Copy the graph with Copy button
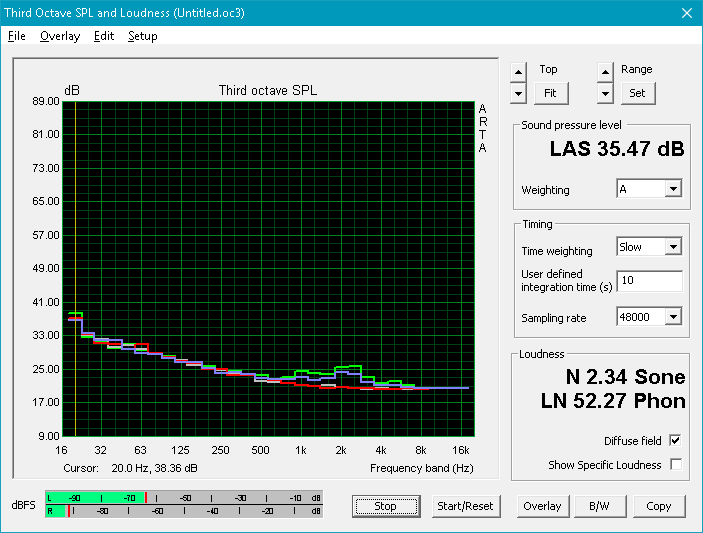703x533 pixels. click(659, 506)
